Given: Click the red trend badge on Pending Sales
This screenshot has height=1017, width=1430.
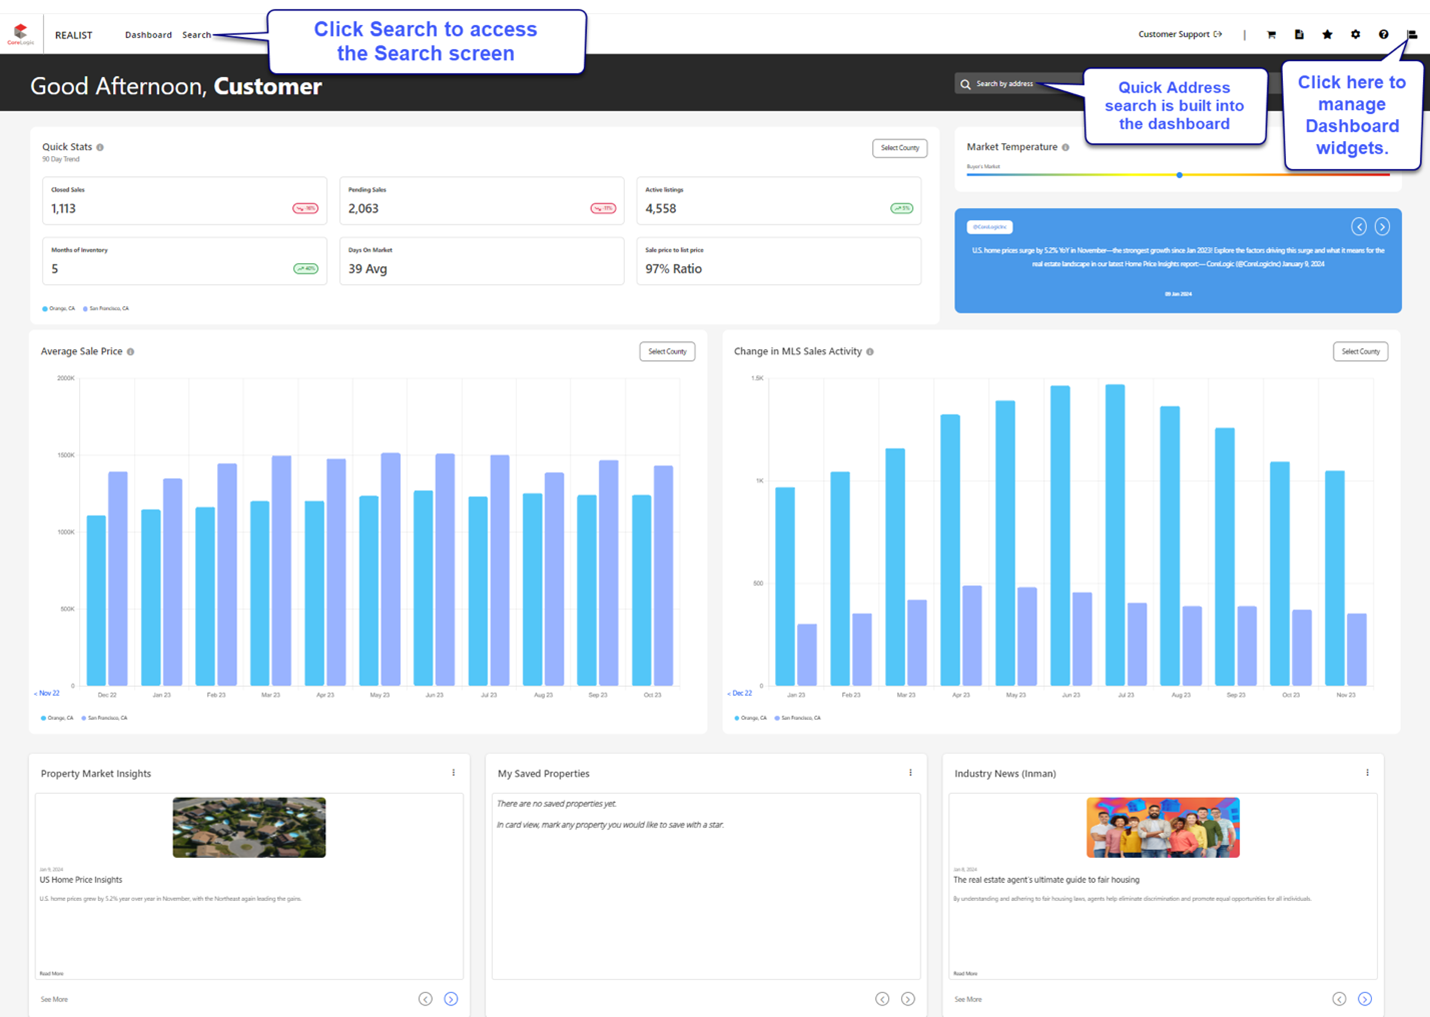Looking at the screenshot, I should (603, 208).
